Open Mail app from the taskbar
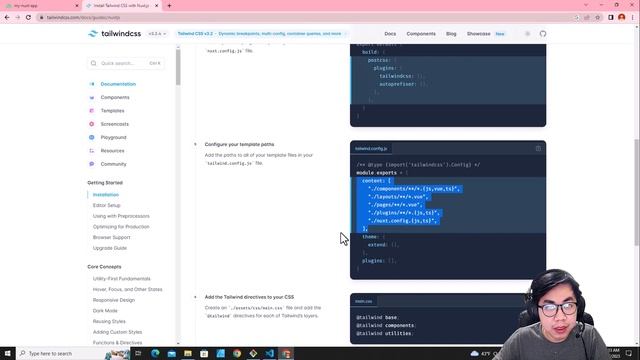The height and width of the screenshot is (360, 640). pos(171,353)
